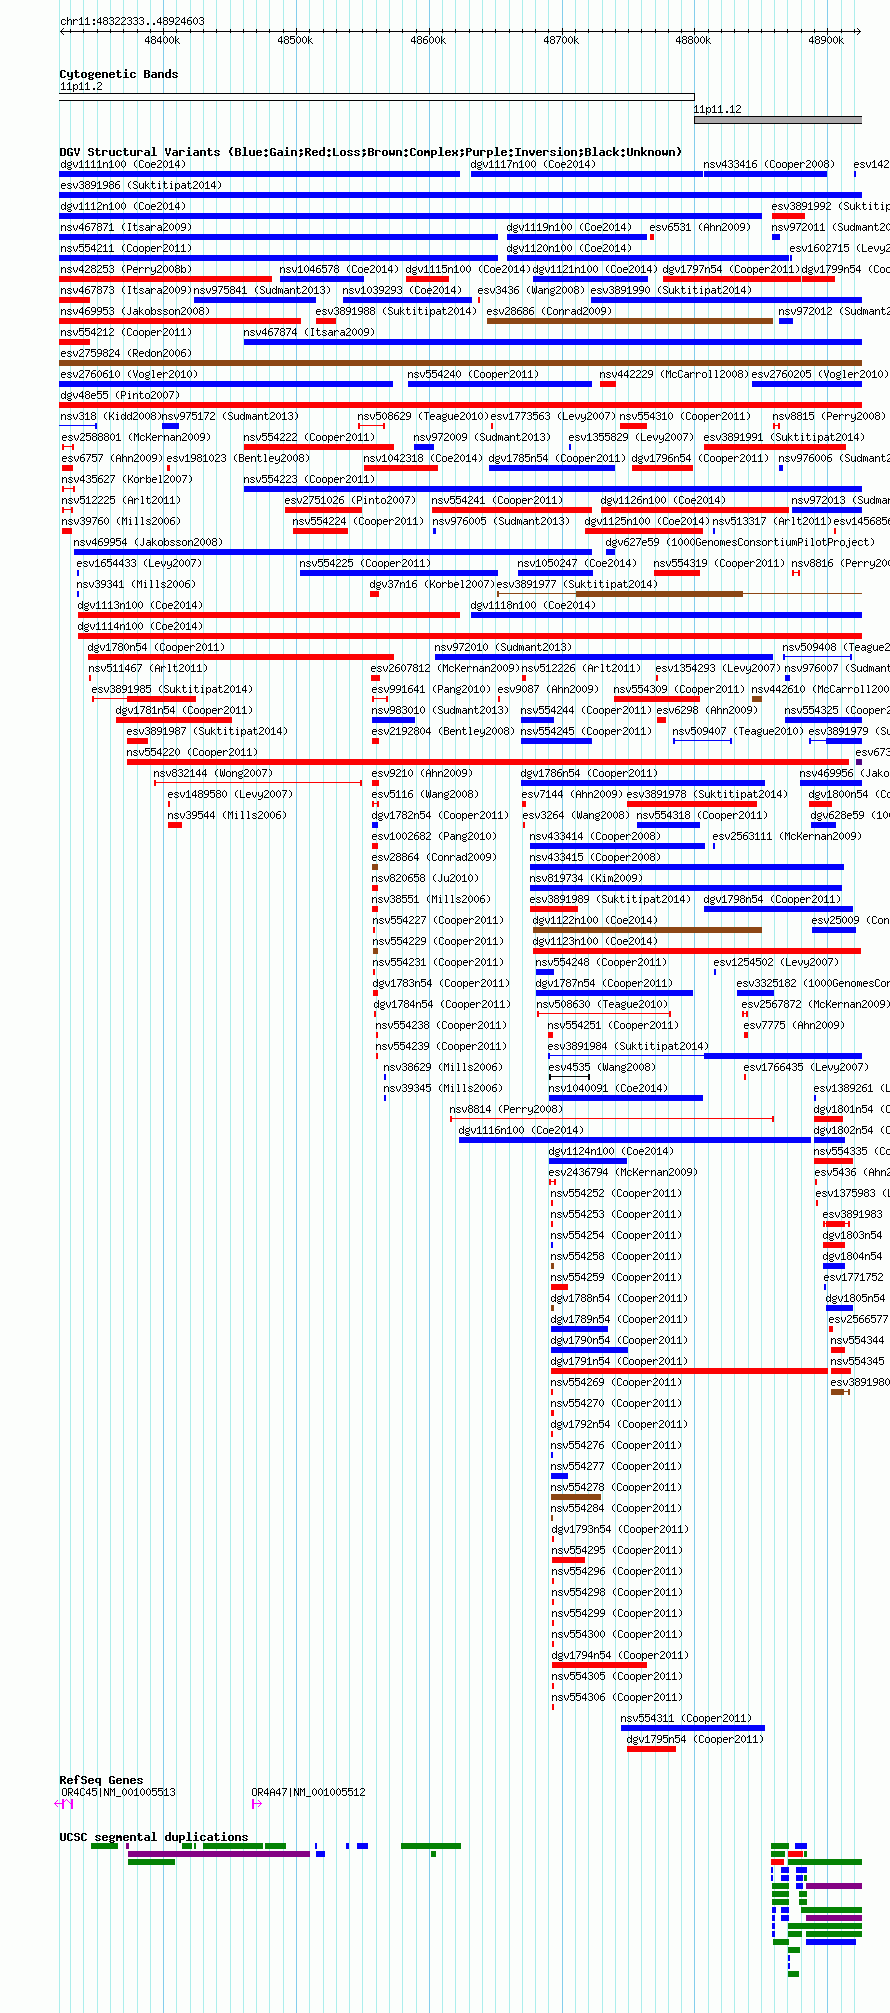Click dgv1116n100 (Coe2014) label
This screenshot has height=2013, width=890.
pos(521,1130)
